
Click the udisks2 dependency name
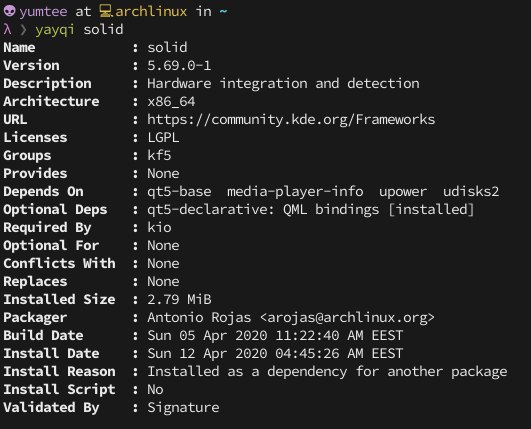471,191
